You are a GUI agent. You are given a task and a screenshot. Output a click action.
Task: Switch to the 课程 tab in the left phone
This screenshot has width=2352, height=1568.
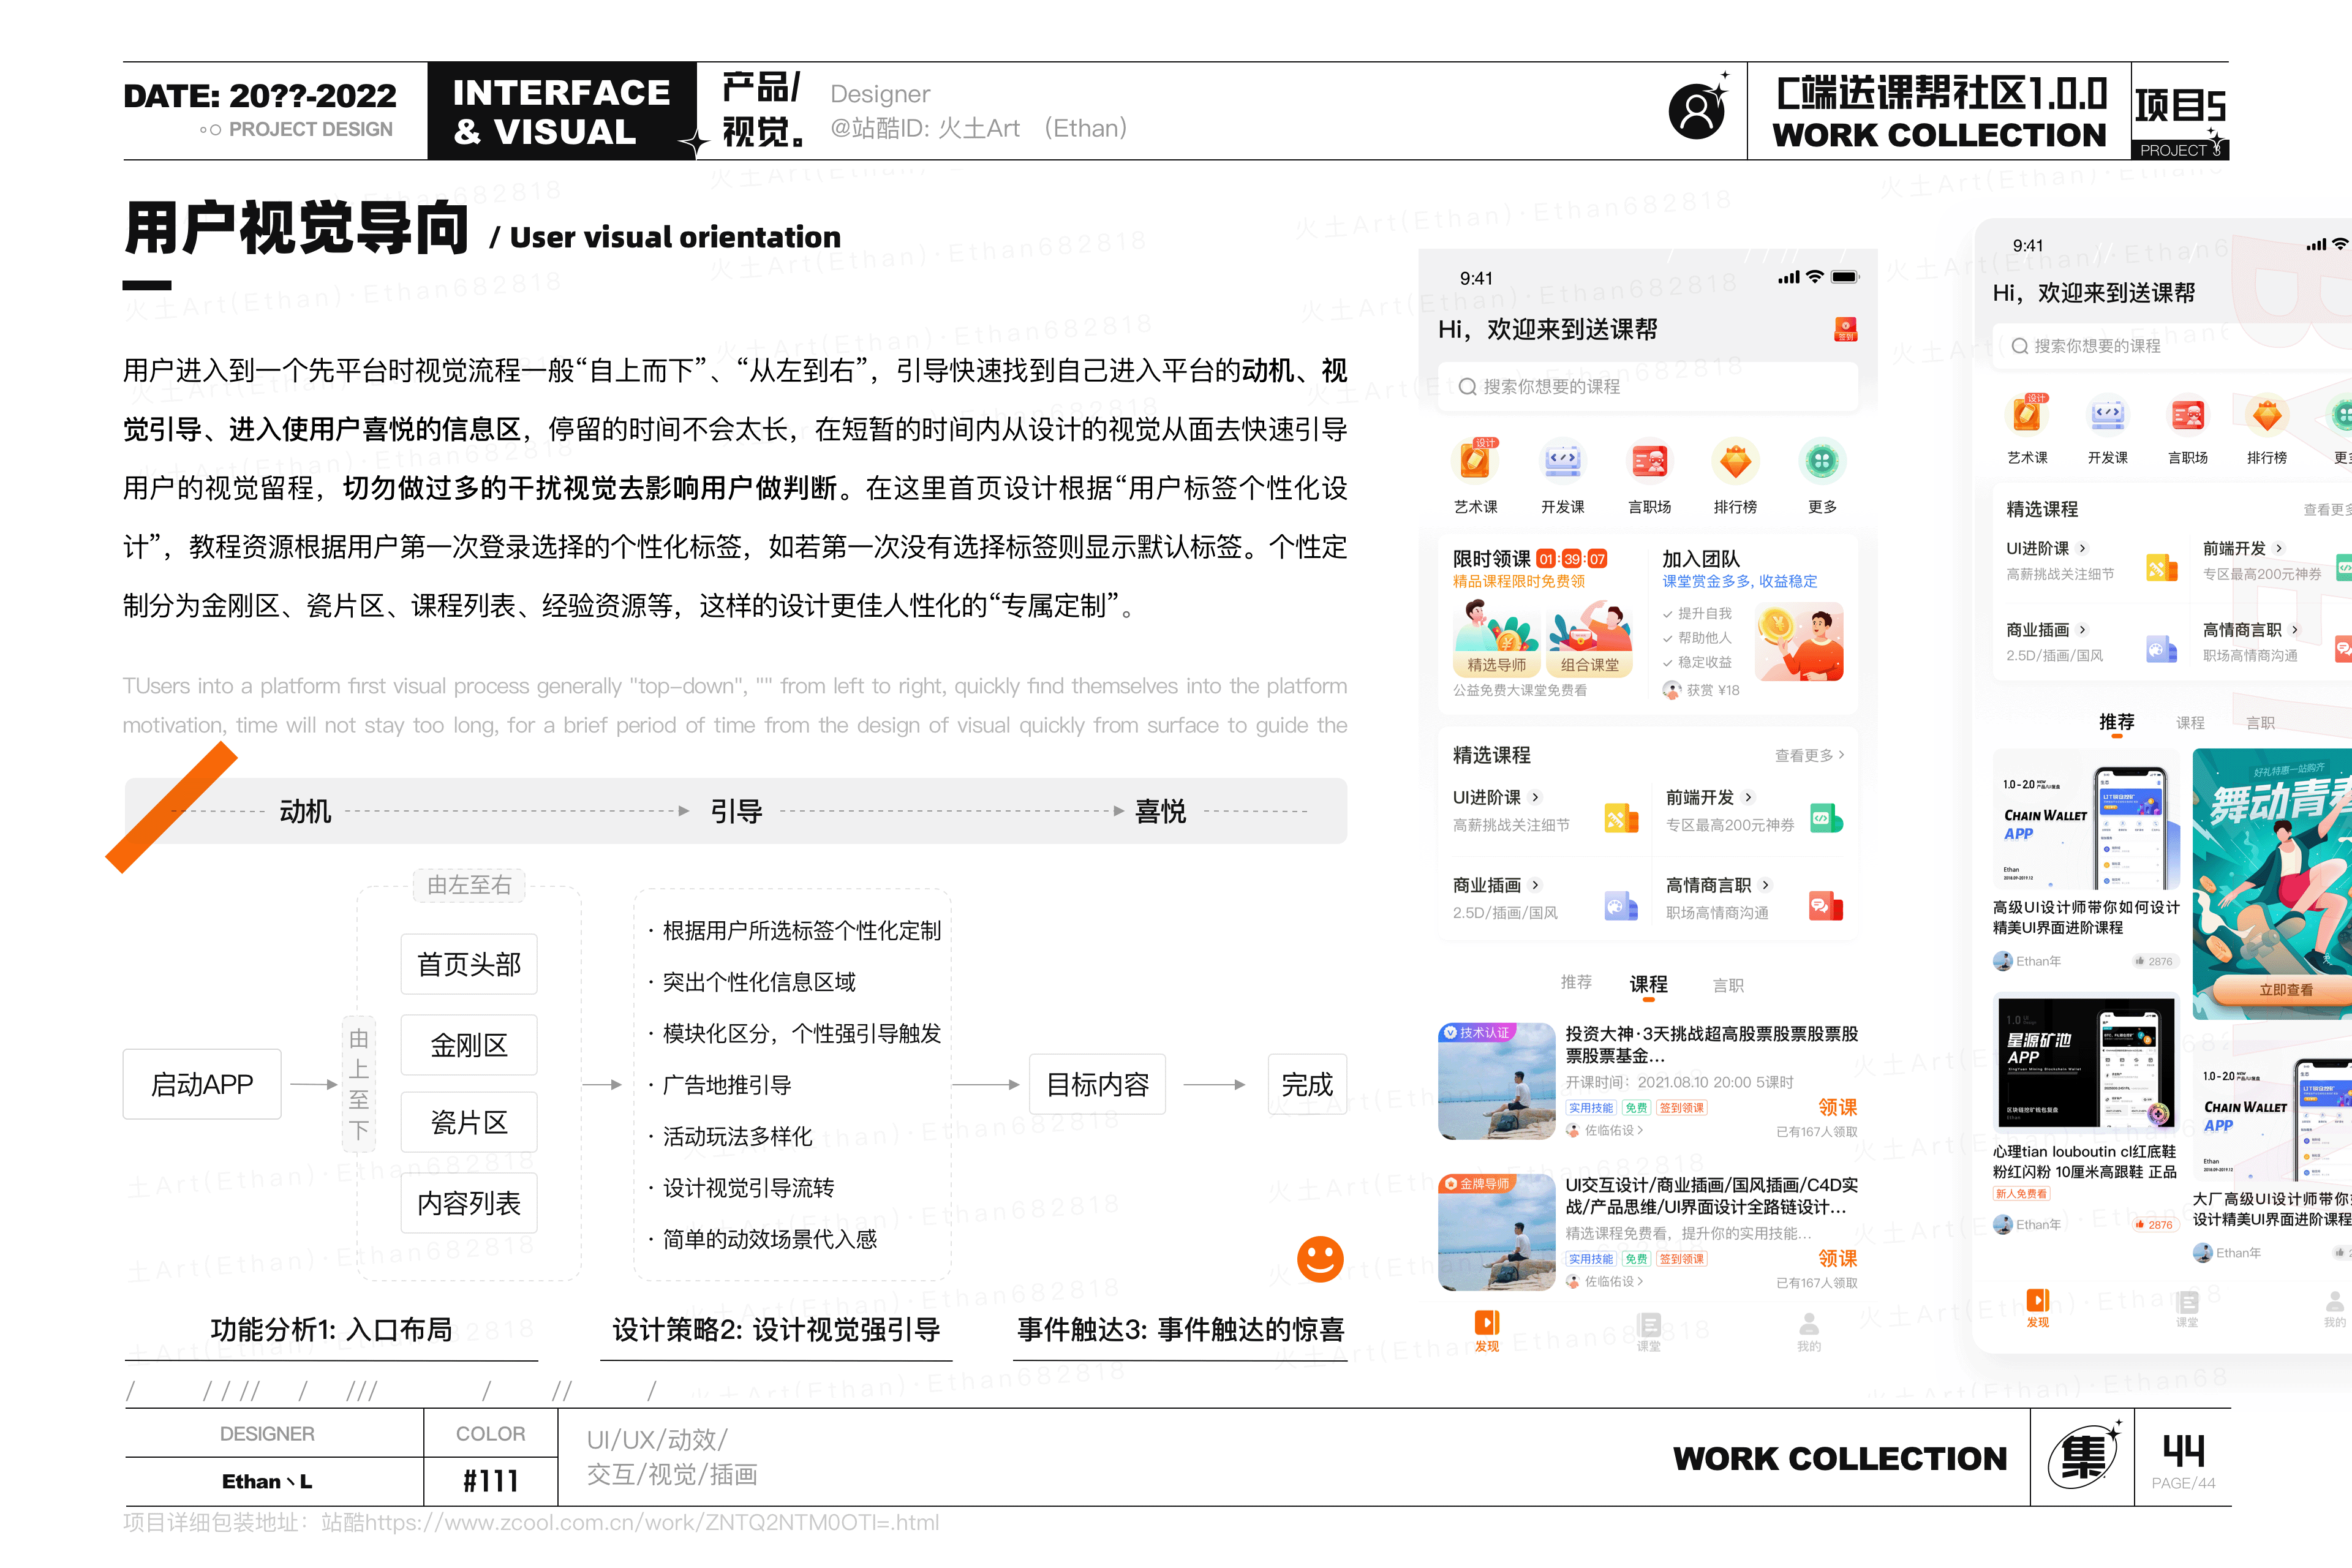pos(1648,984)
